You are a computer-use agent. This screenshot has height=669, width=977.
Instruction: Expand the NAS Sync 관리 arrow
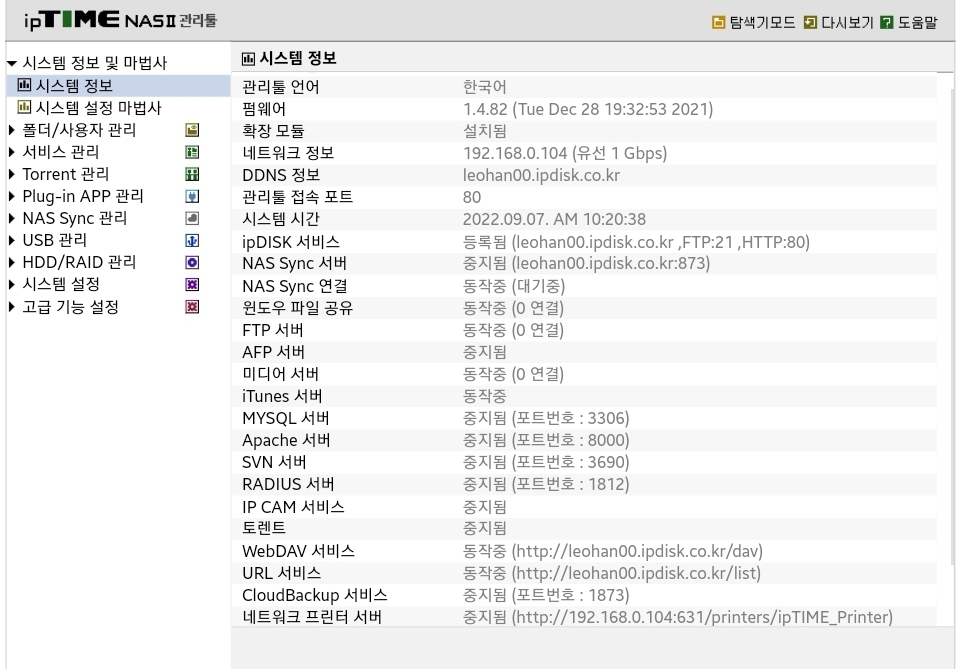pos(11,219)
